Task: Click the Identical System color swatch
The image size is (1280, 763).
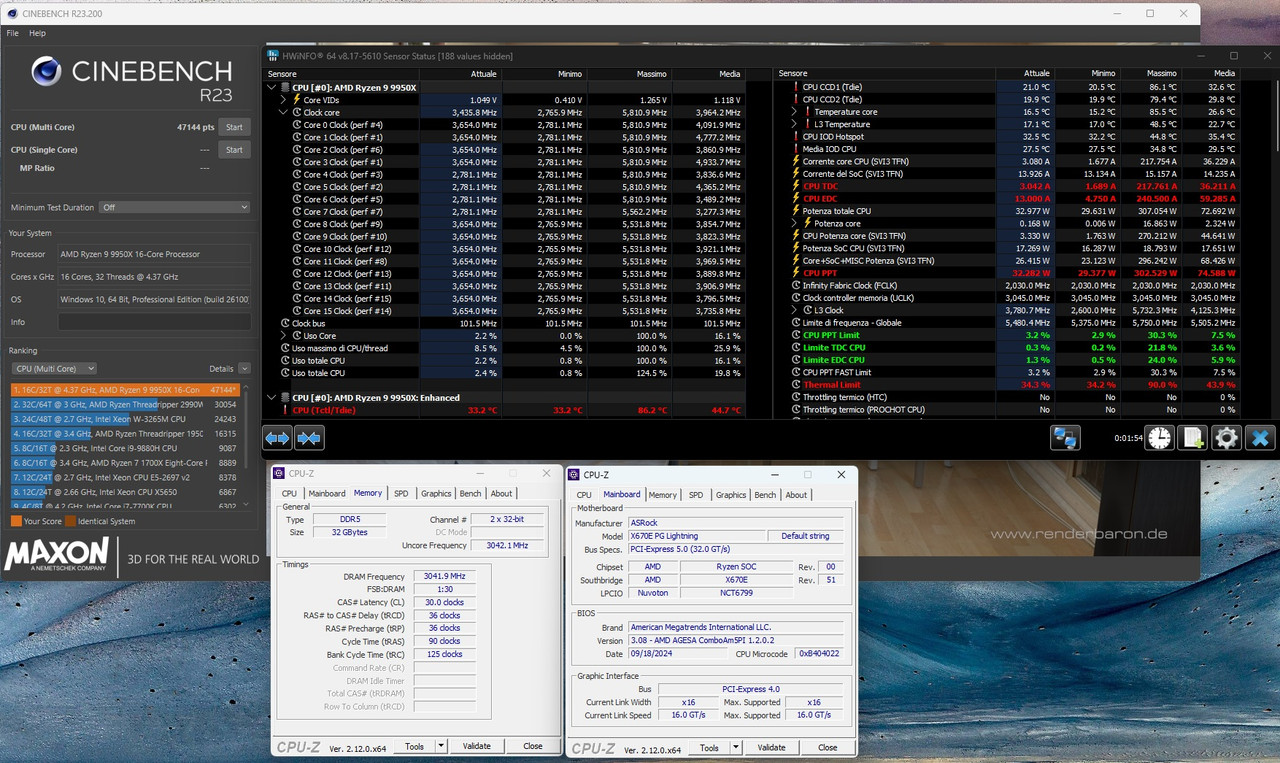Action: coord(70,521)
